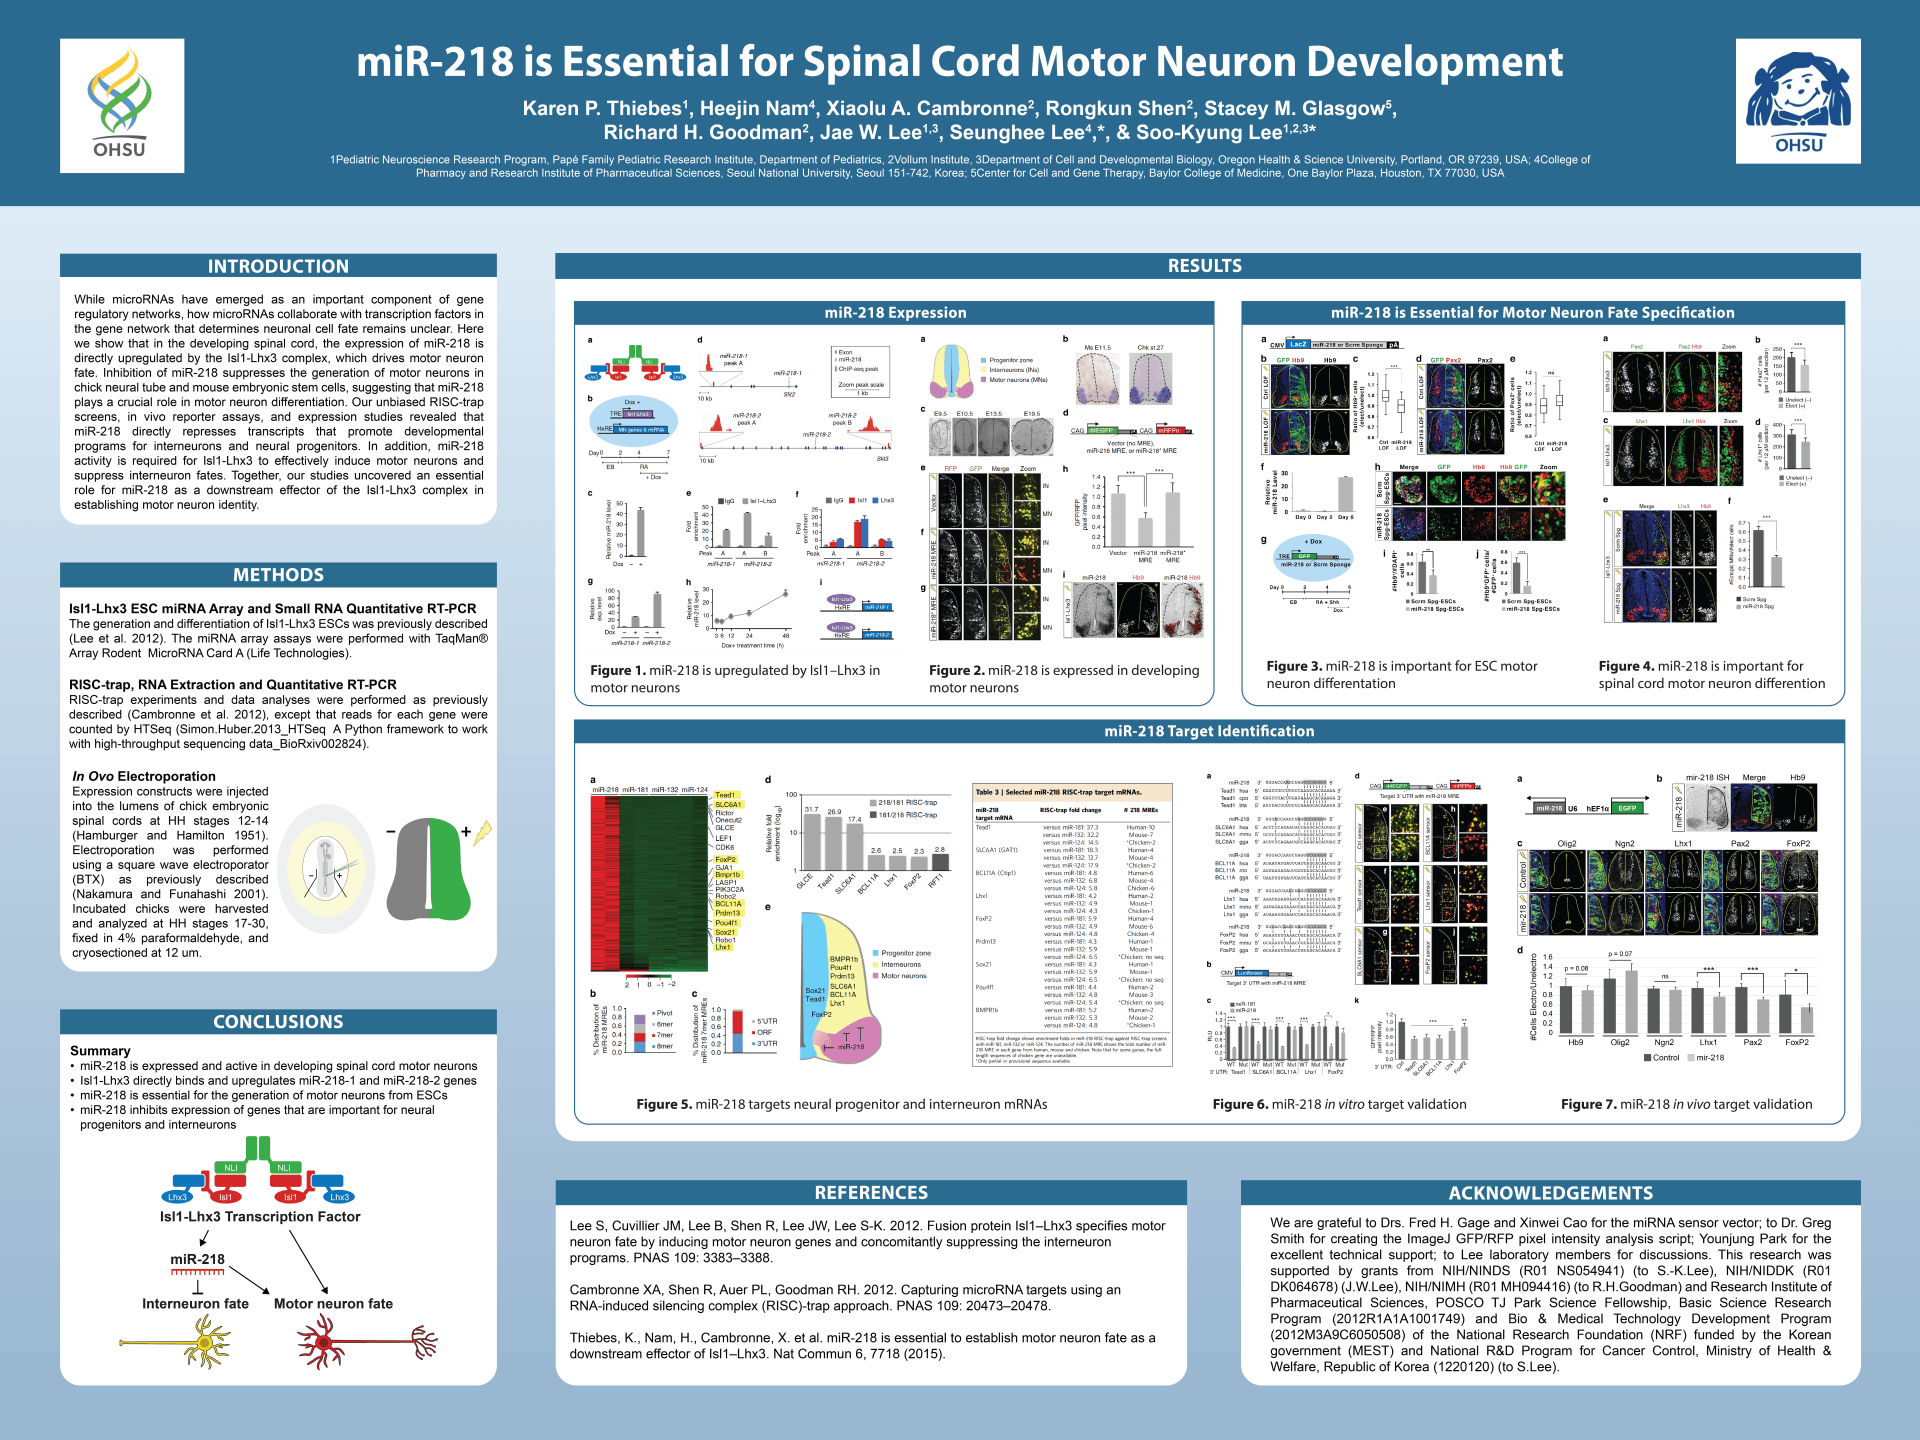Click the 'miR-218 Target Identification' panel heading
The image size is (1920, 1440).
(1209, 732)
